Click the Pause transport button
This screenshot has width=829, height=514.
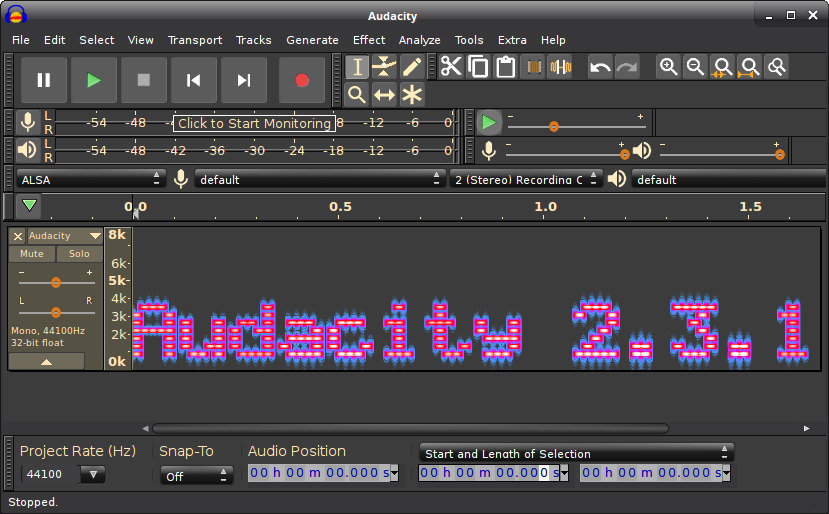[x=44, y=80]
